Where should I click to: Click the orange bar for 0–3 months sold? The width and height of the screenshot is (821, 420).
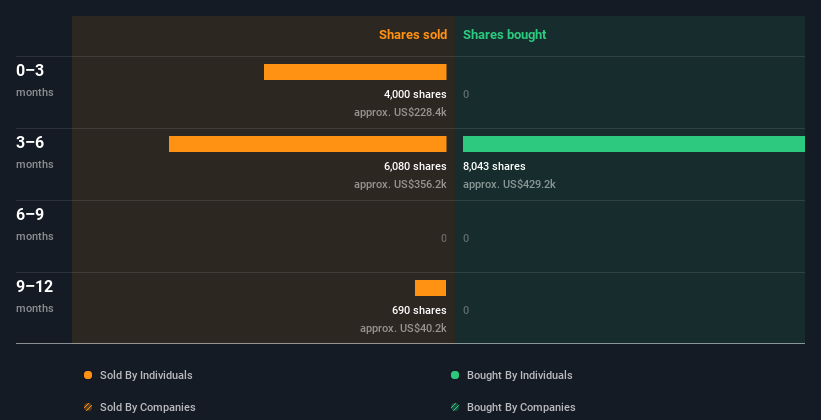[355, 72]
